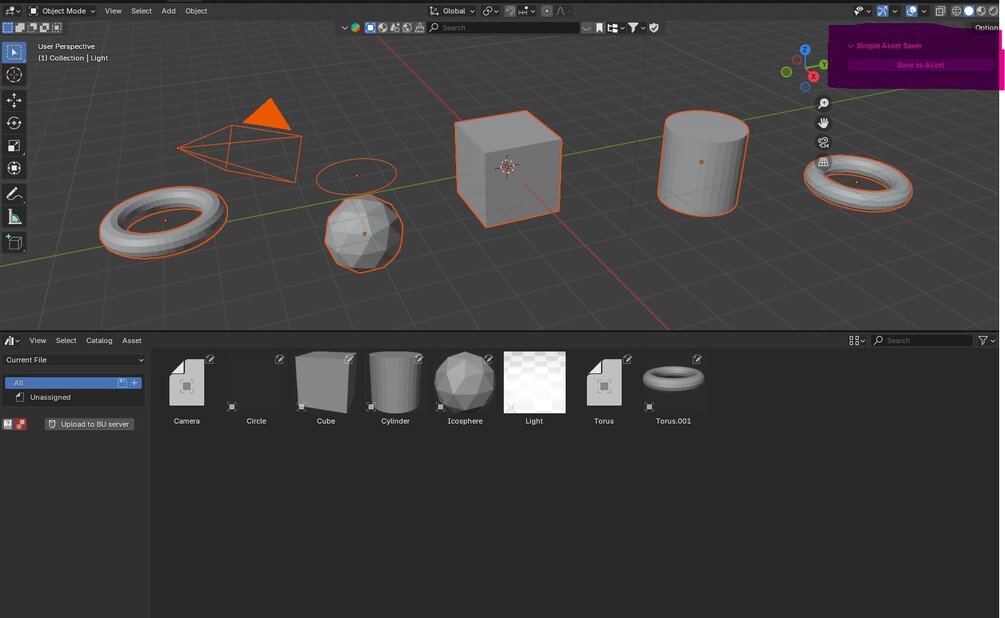Click the asset browser Search field
The height and width of the screenshot is (618, 1005).
(925, 340)
